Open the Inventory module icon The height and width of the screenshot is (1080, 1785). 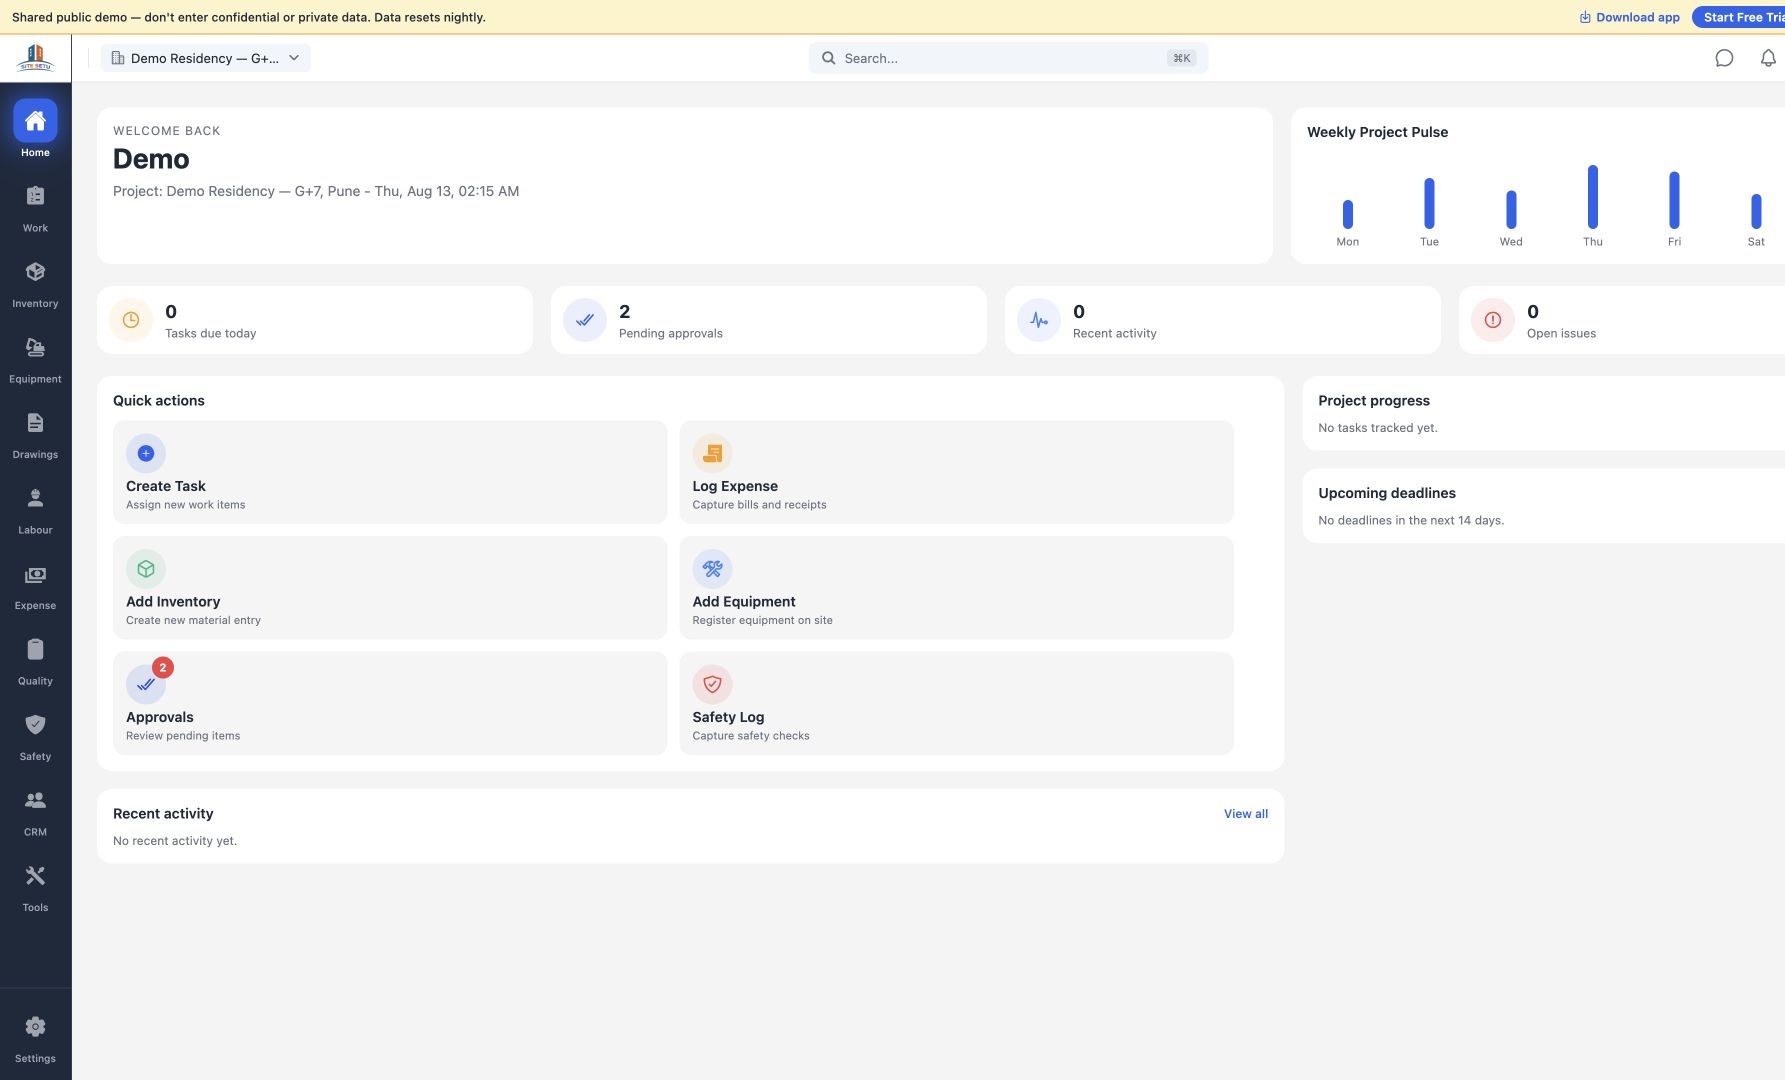click(x=35, y=272)
